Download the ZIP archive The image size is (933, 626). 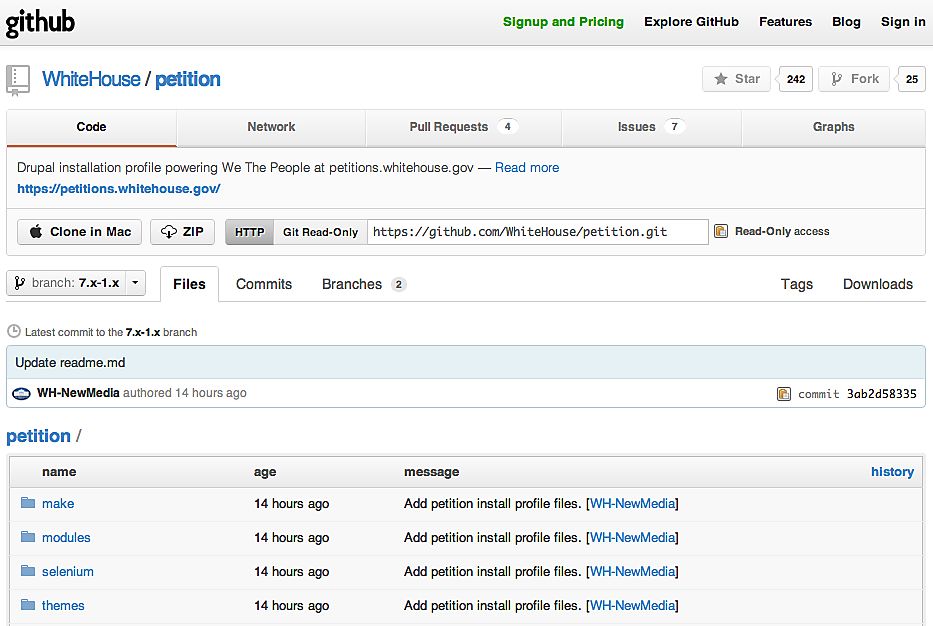click(x=182, y=231)
